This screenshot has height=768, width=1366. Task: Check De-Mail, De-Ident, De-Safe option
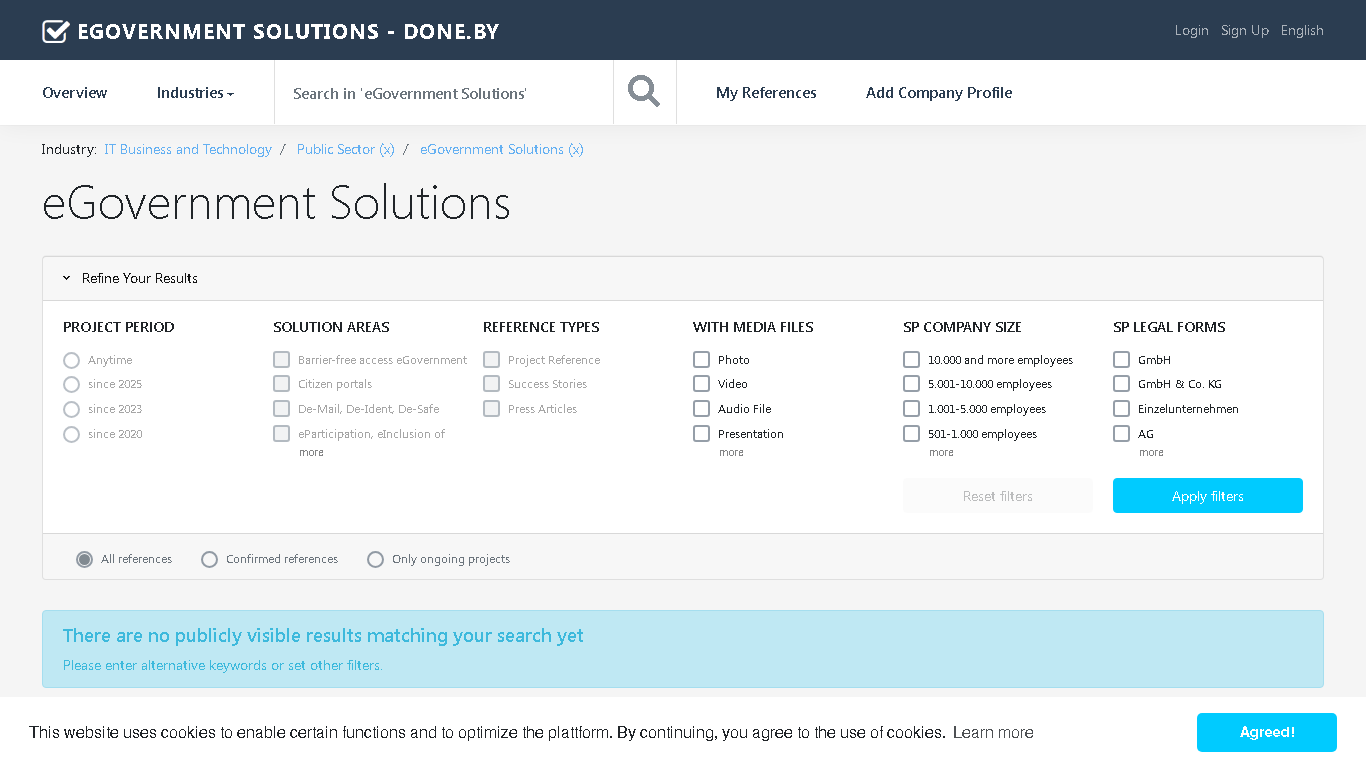(x=281, y=408)
